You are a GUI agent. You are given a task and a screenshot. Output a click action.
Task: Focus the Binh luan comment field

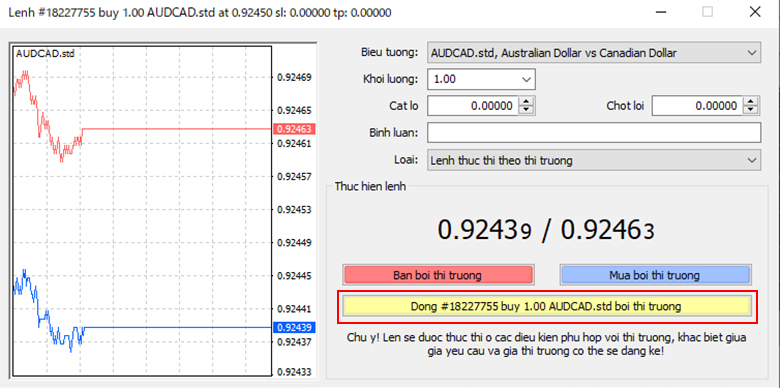[594, 133]
